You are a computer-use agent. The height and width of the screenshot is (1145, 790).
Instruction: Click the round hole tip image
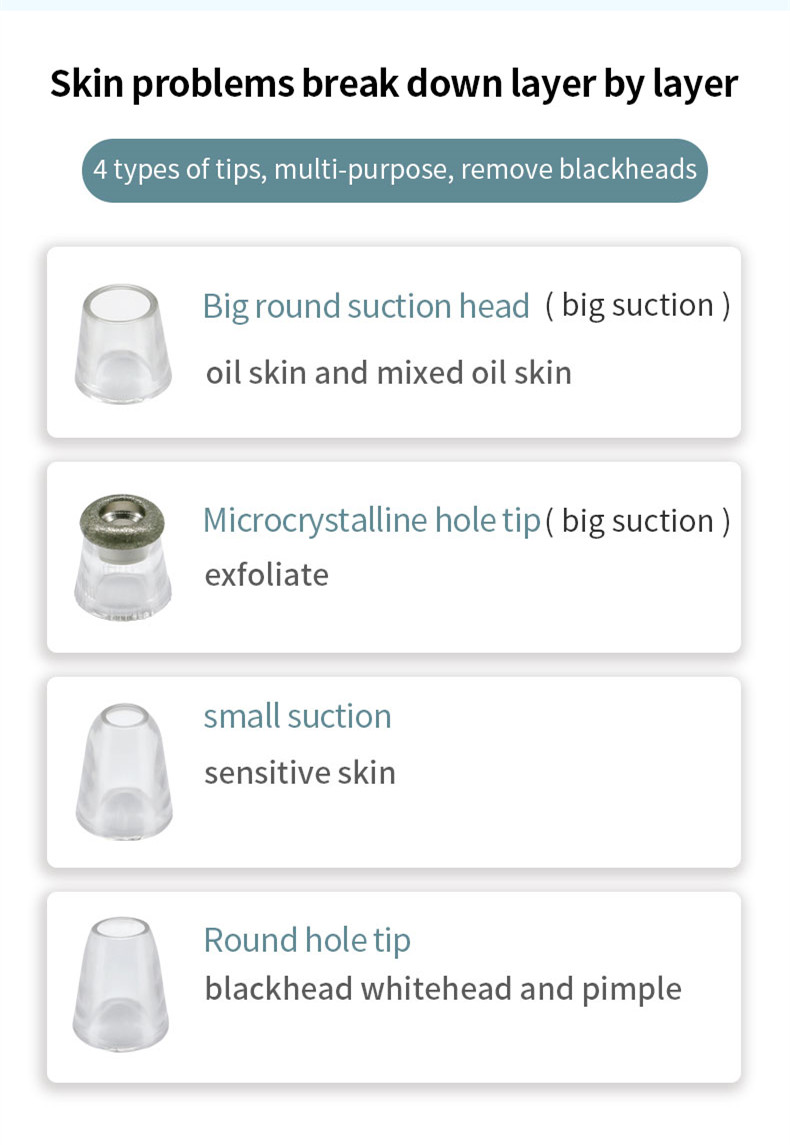coord(120,984)
